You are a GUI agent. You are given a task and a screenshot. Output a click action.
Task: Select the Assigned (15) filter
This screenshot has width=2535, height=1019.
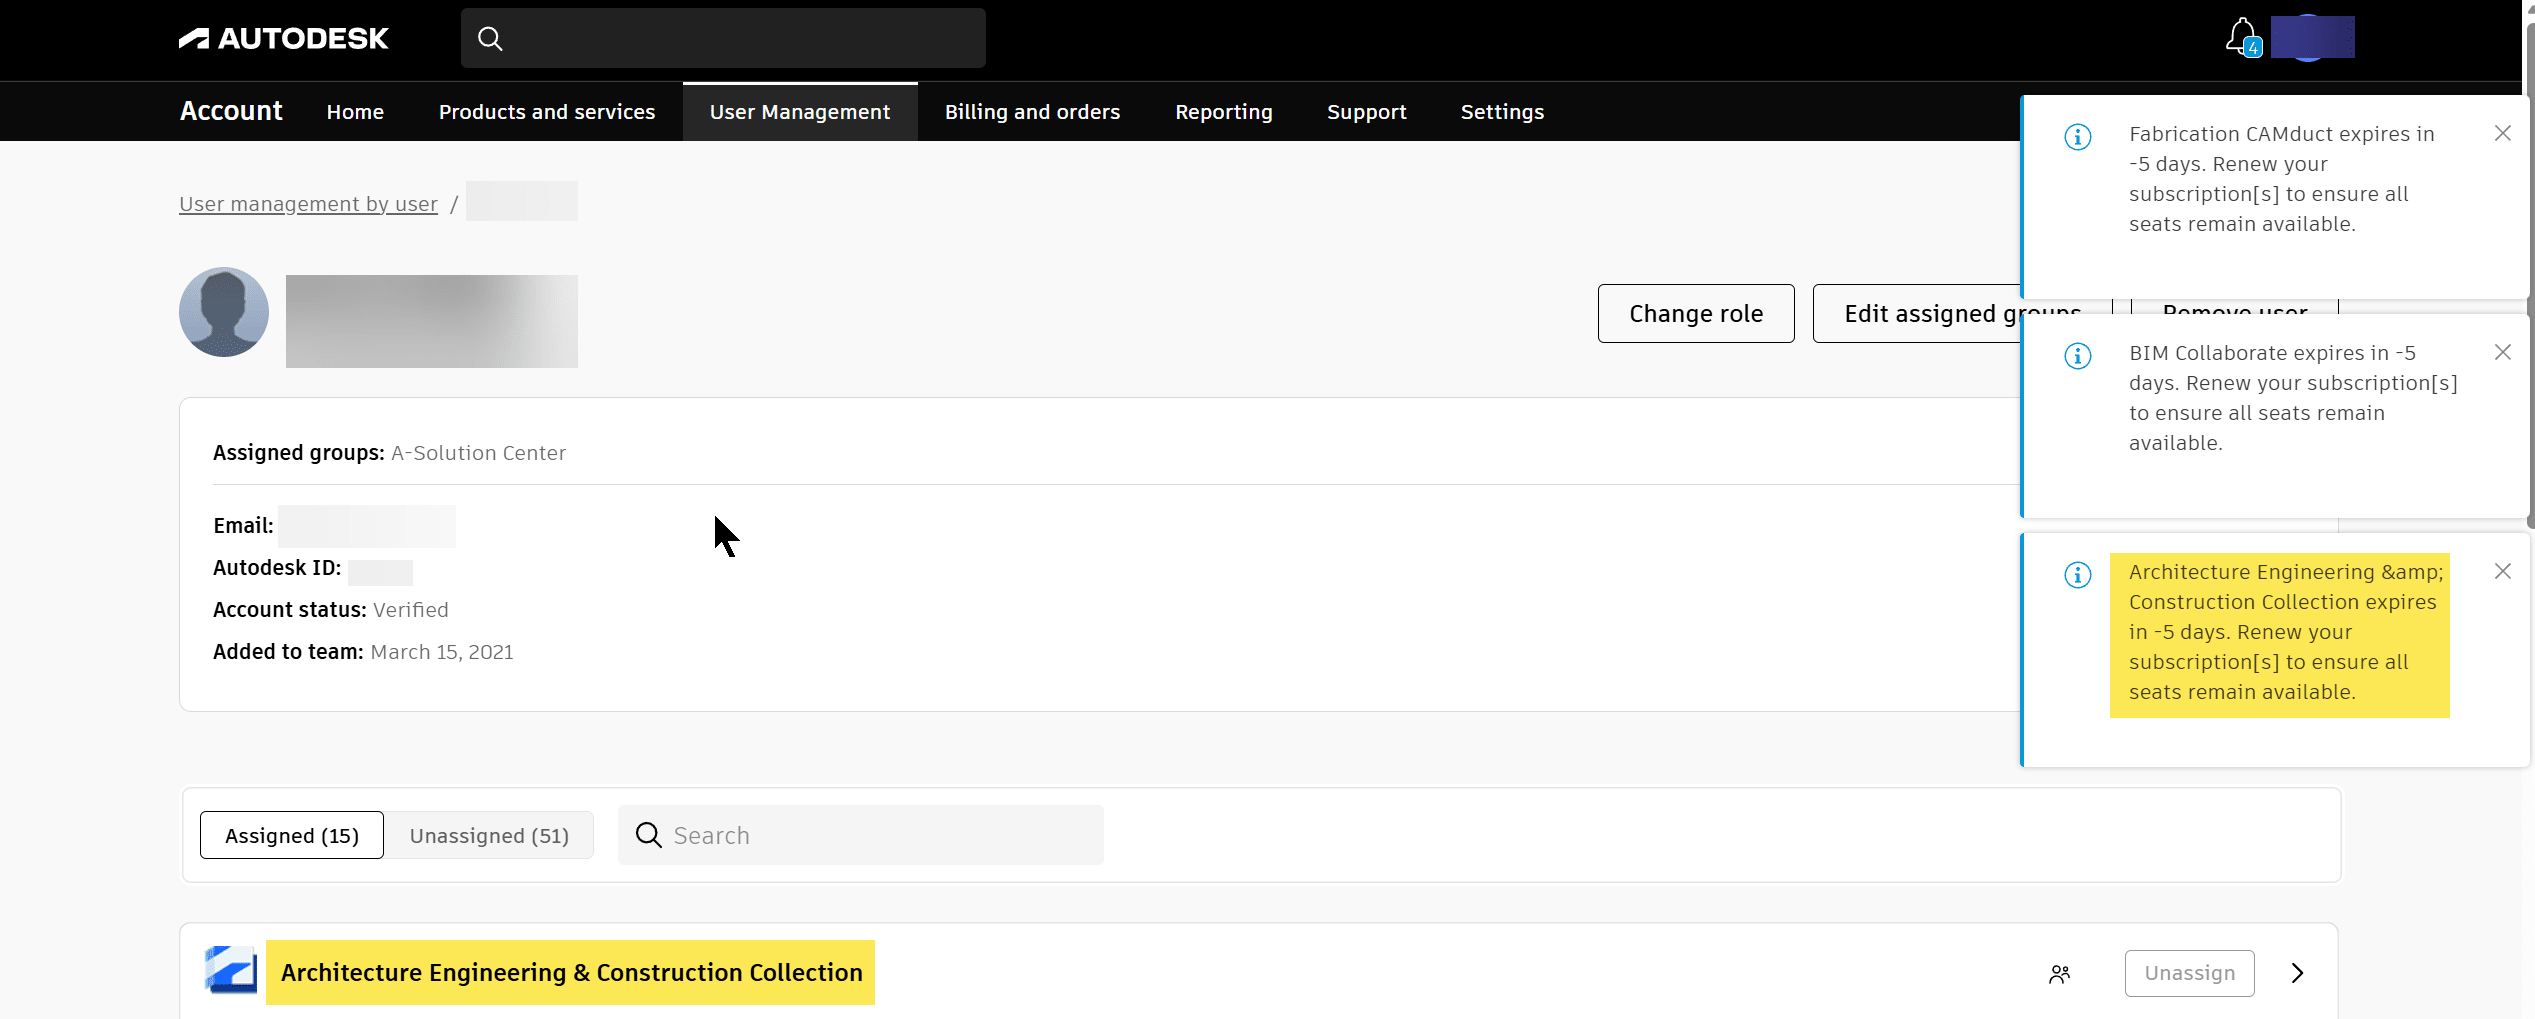tap(292, 835)
